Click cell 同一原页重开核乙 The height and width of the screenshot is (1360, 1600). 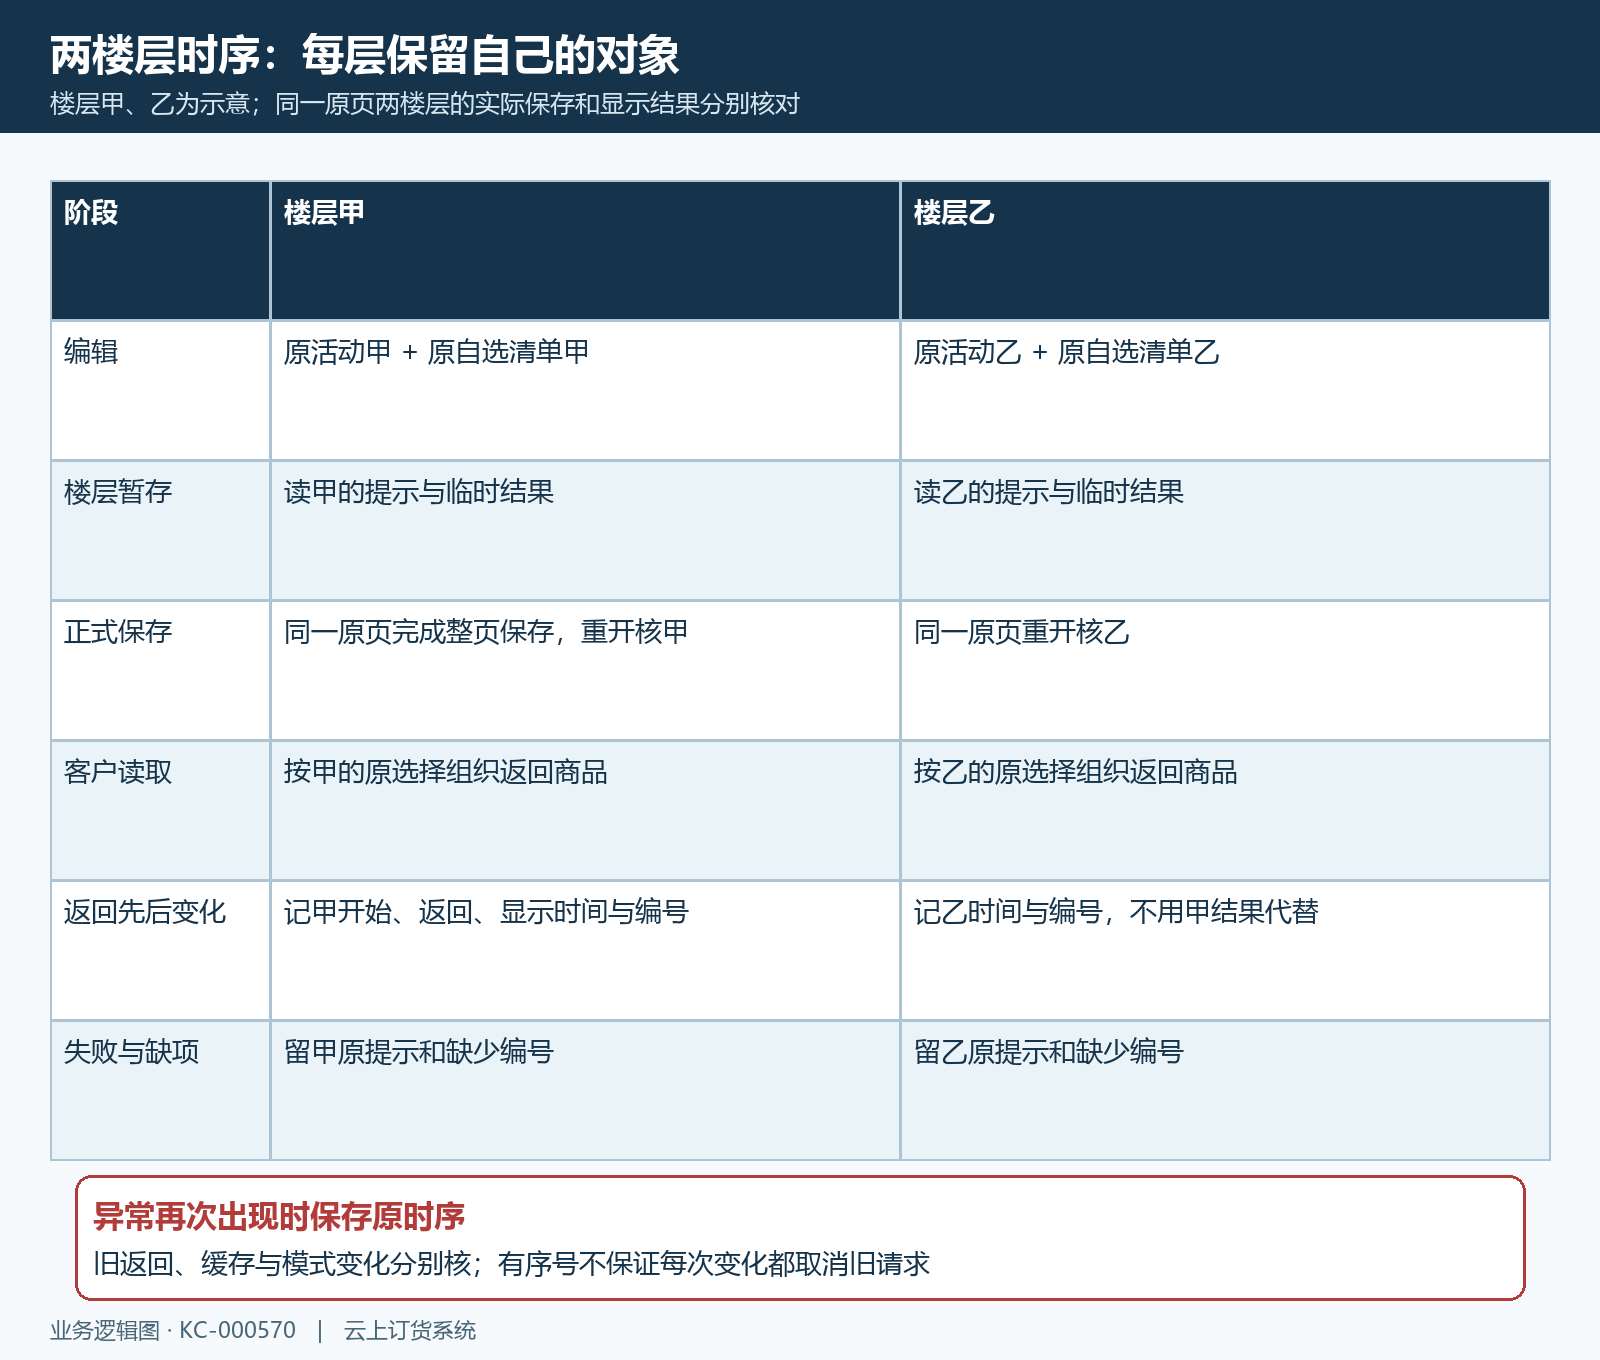click(x=1225, y=671)
